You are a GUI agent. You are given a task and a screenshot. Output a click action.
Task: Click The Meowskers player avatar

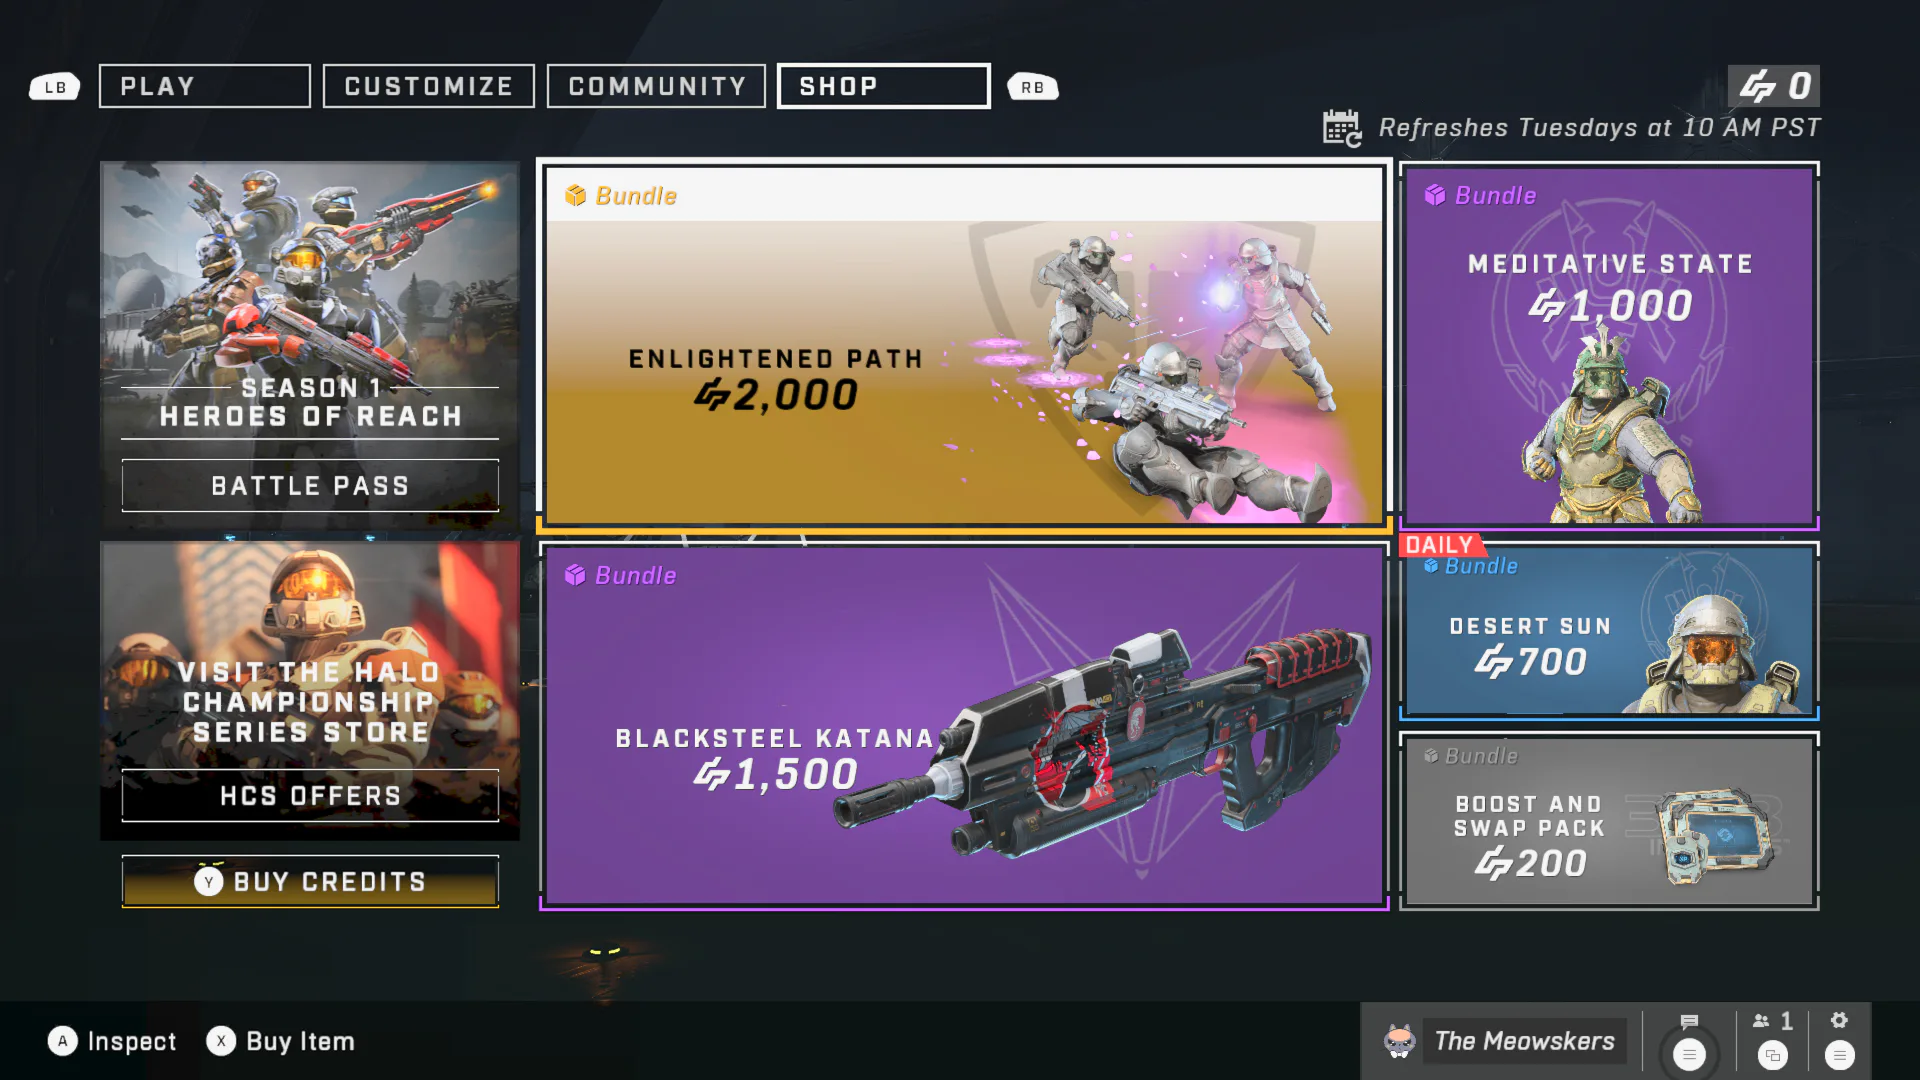pyautogui.click(x=1399, y=1041)
